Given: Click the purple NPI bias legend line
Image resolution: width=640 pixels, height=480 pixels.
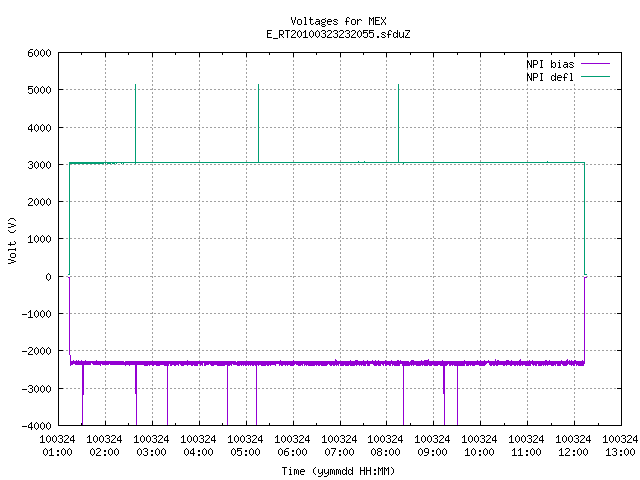Looking at the screenshot, I should [x=596, y=64].
